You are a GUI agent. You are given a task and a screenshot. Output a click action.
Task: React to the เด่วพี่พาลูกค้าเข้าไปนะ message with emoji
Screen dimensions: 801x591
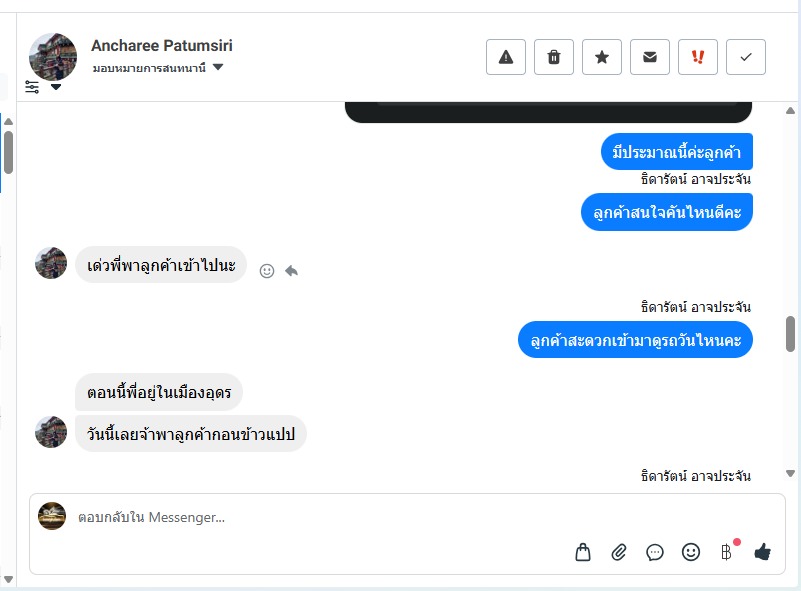pos(267,270)
